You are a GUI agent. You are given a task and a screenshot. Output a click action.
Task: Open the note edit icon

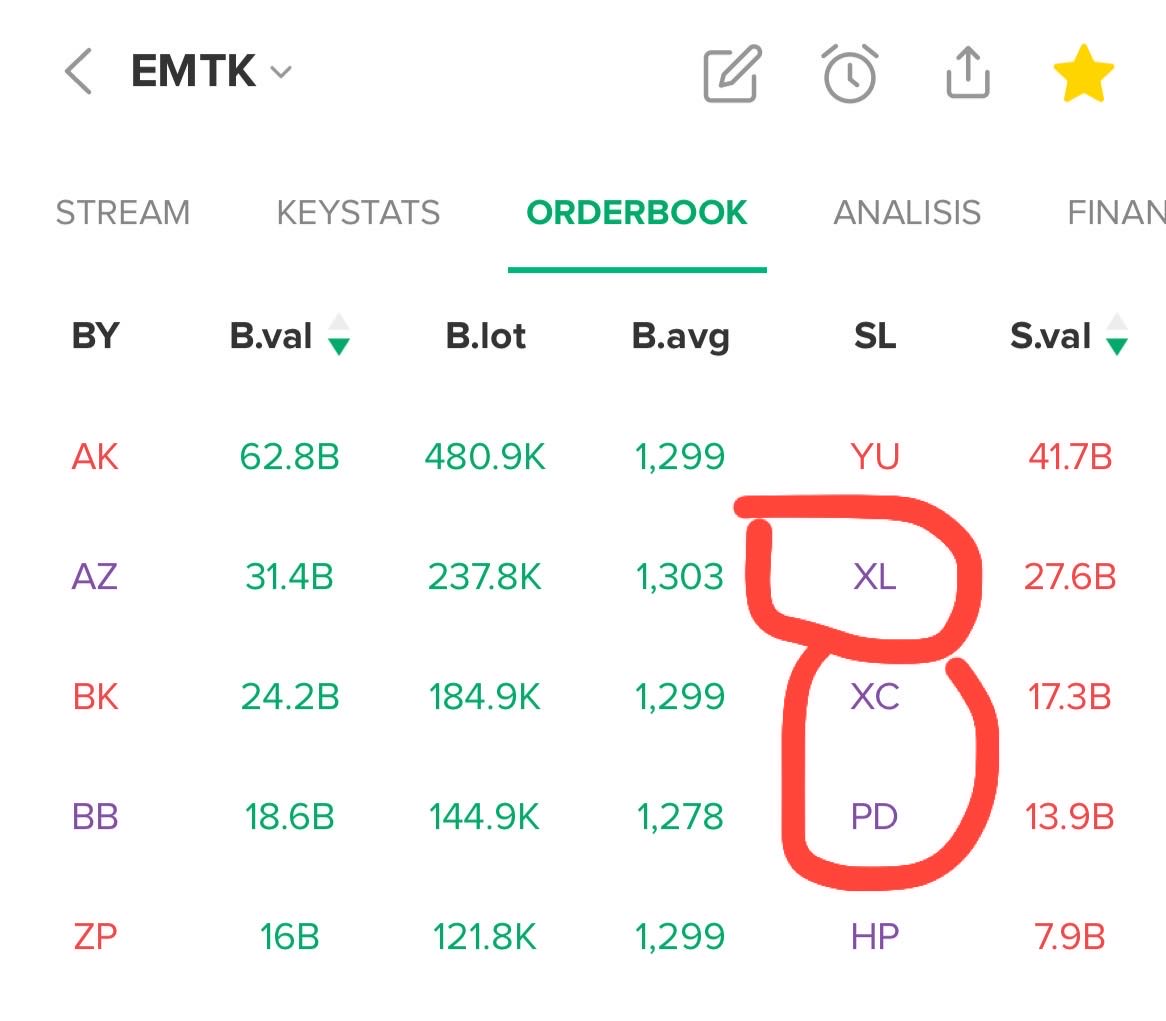(733, 73)
